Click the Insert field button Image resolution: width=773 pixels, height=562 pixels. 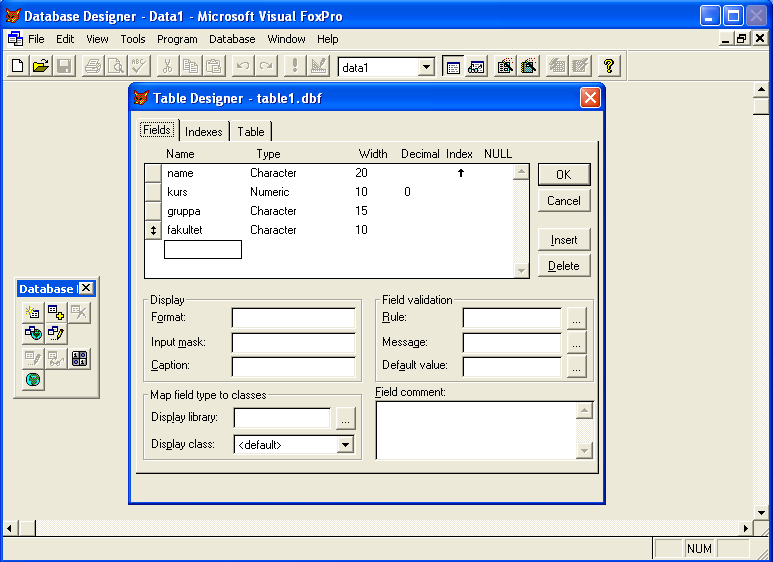tap(564, 240)
